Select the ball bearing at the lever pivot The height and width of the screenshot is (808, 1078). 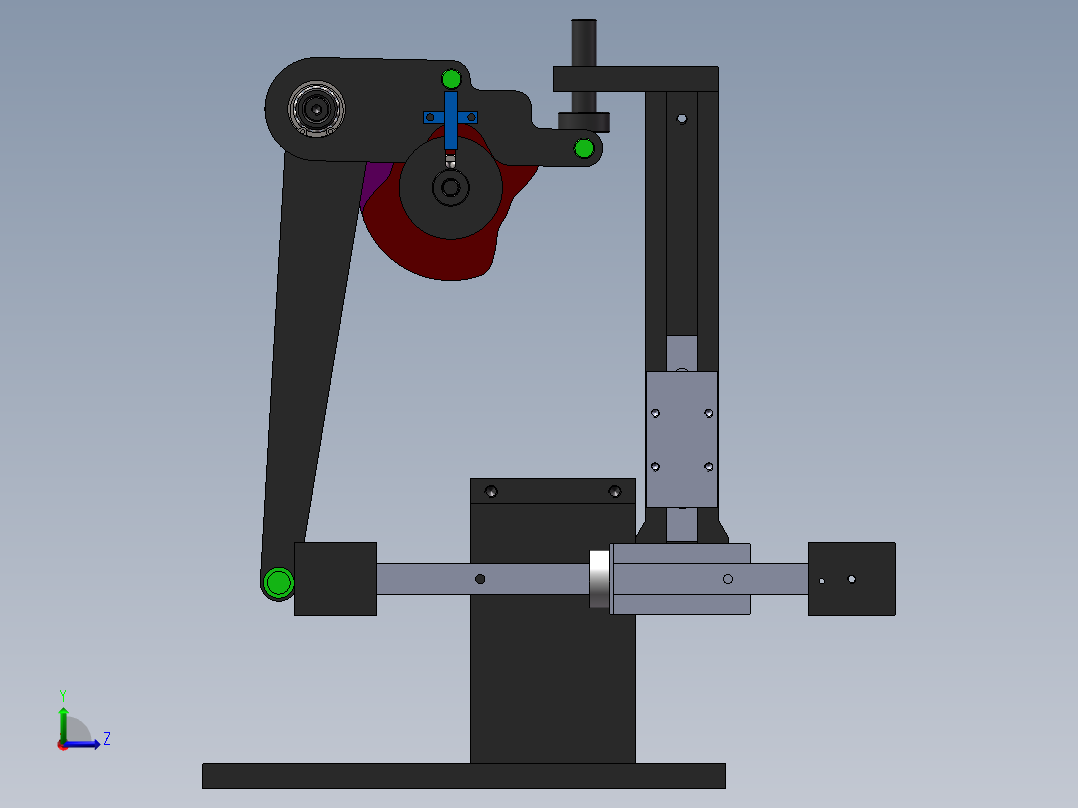[x=316, y=109]
